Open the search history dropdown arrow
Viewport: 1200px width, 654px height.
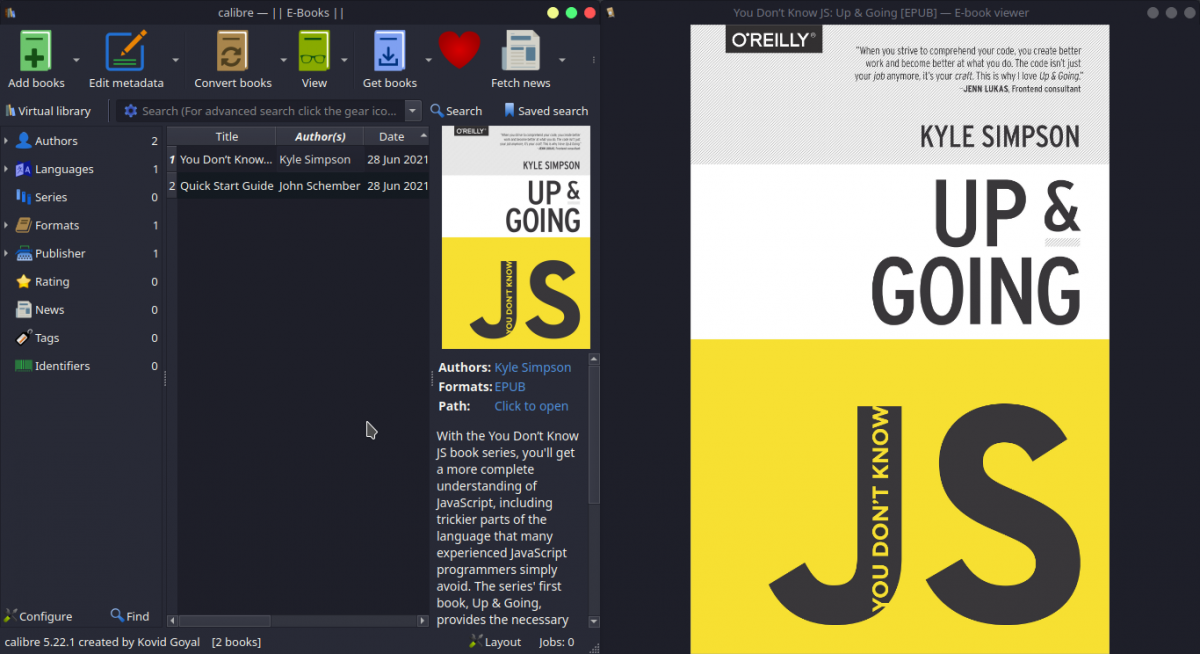(x=413, y=111)
